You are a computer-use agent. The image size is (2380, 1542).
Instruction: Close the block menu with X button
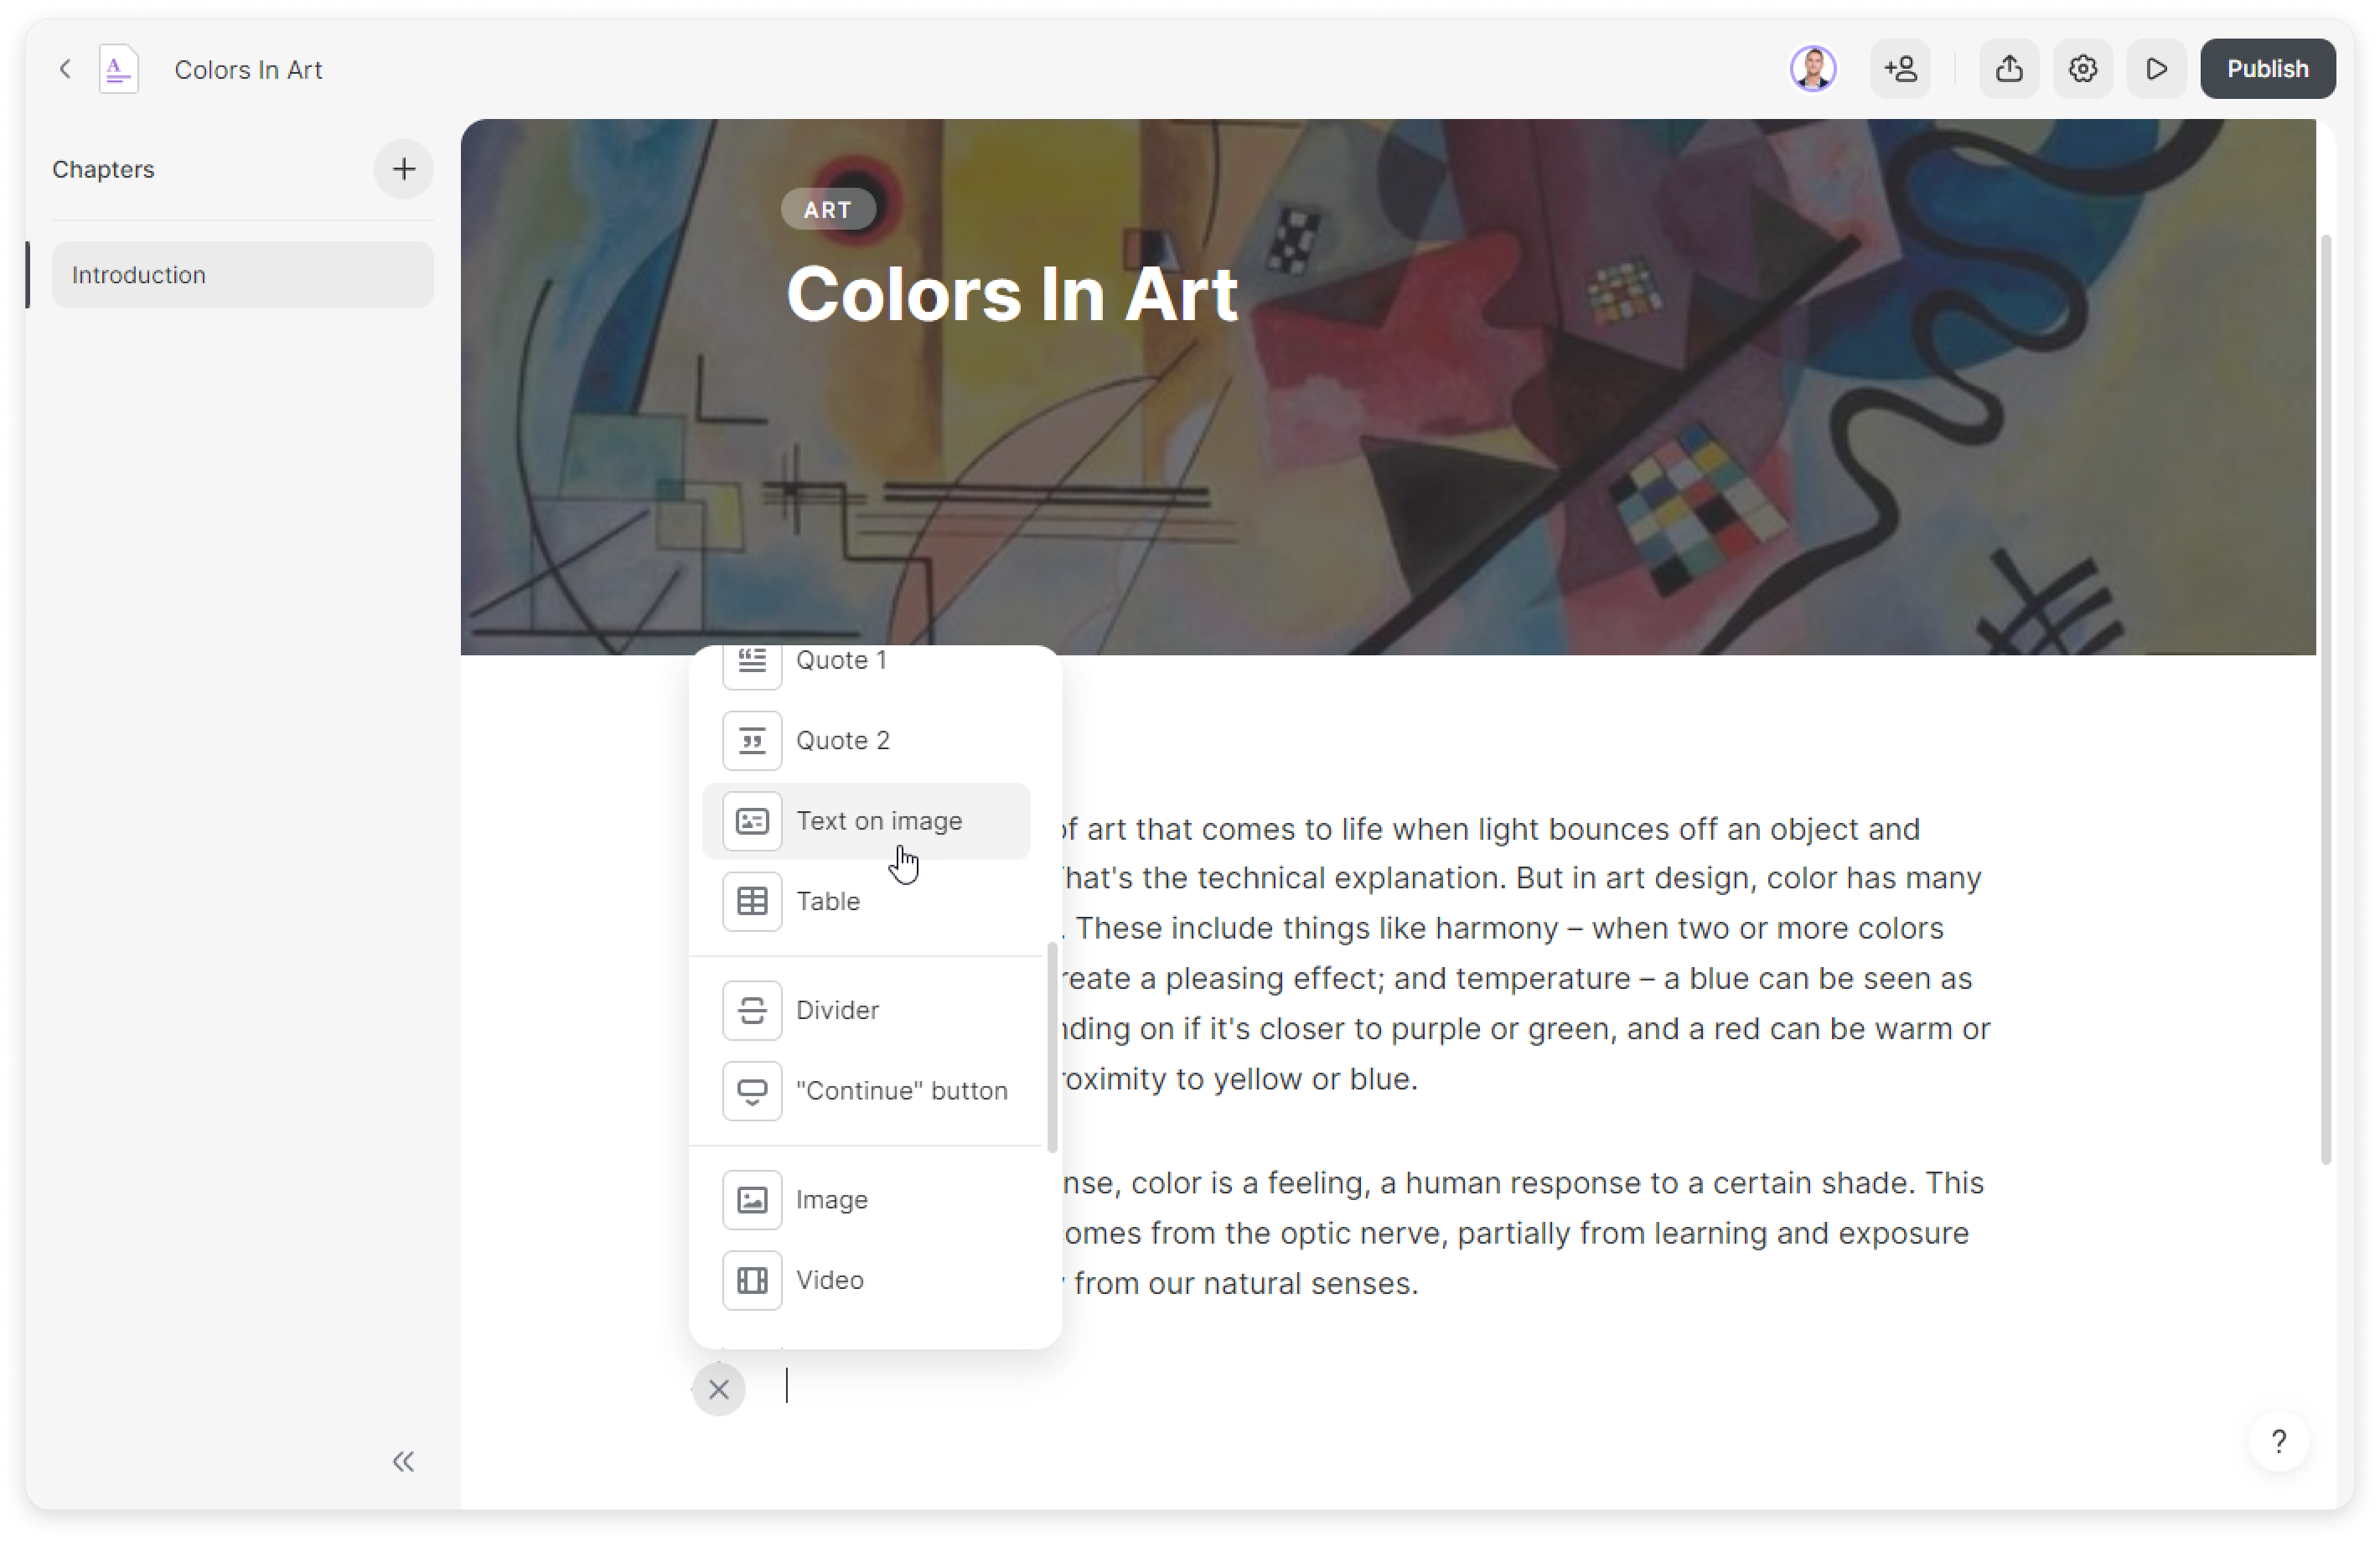click(x=718, y=1389)
